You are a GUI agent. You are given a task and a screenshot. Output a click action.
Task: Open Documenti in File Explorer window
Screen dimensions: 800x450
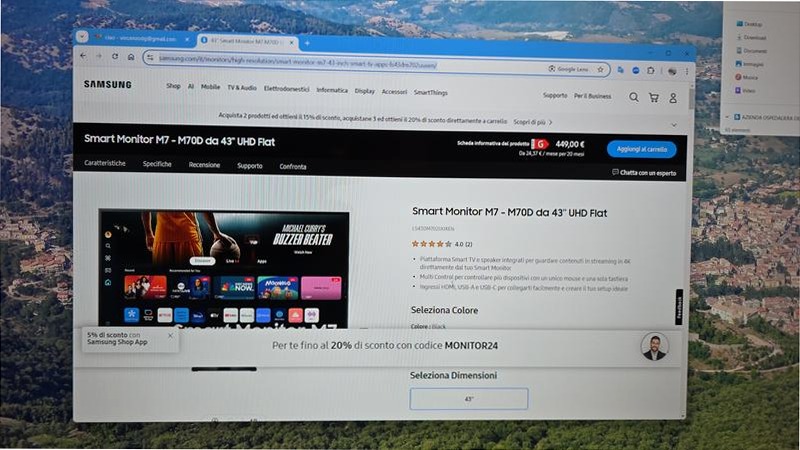click(x=752, y=51)
